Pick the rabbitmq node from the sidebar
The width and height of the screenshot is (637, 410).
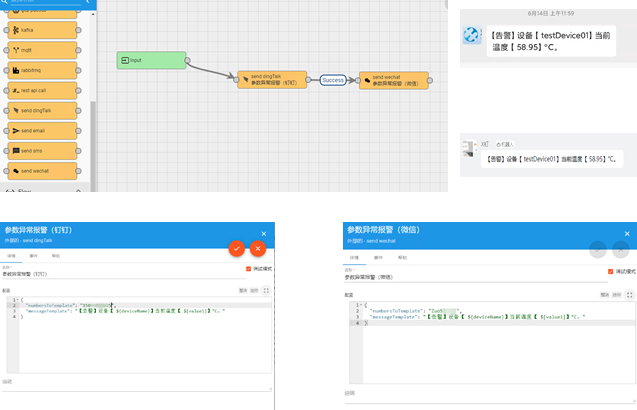tap(43, 70)
